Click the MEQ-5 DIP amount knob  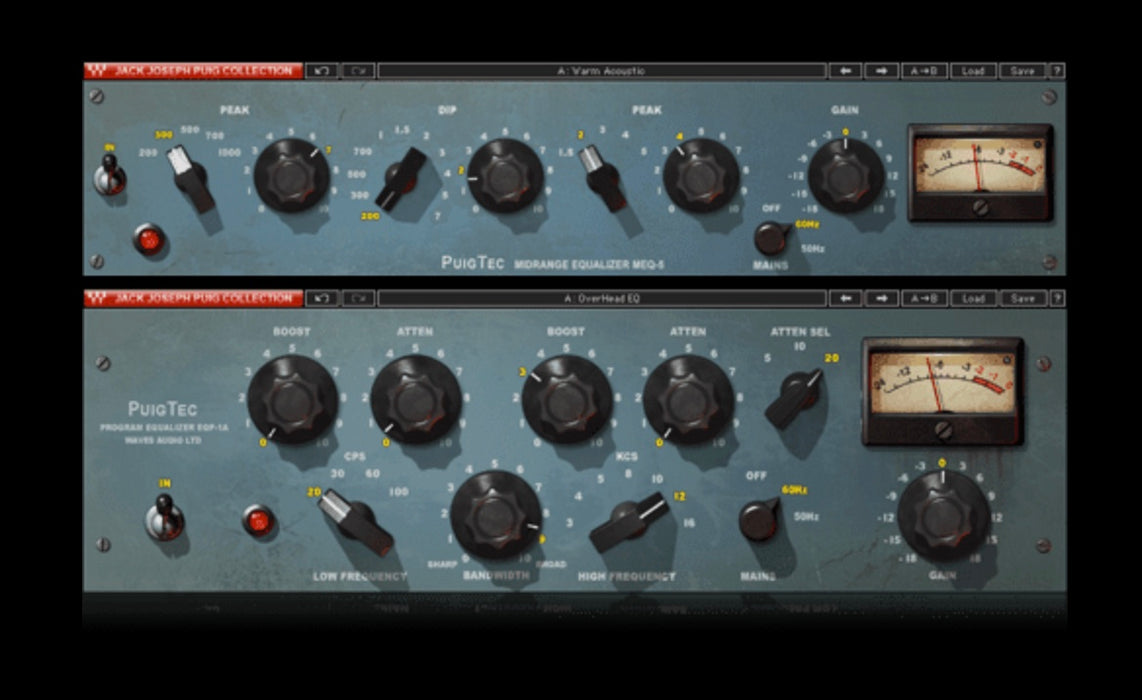tap(505, 176)
